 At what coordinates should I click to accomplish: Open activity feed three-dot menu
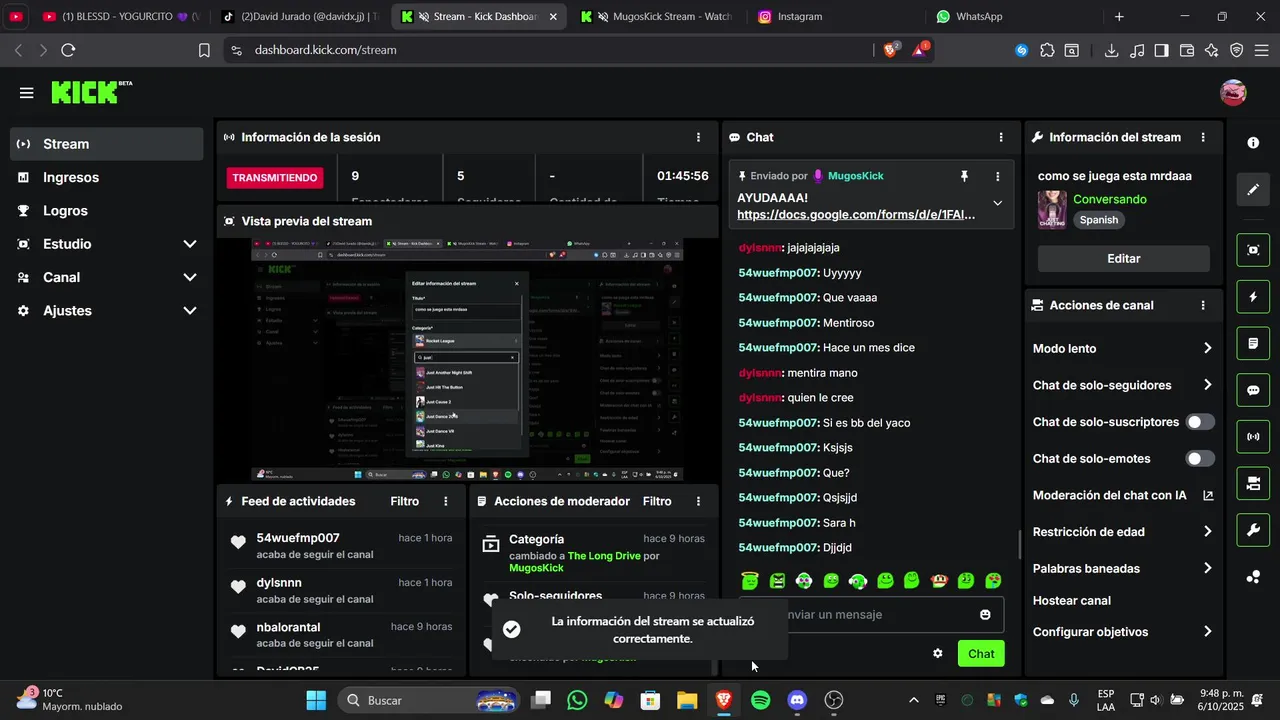(446, 501)
